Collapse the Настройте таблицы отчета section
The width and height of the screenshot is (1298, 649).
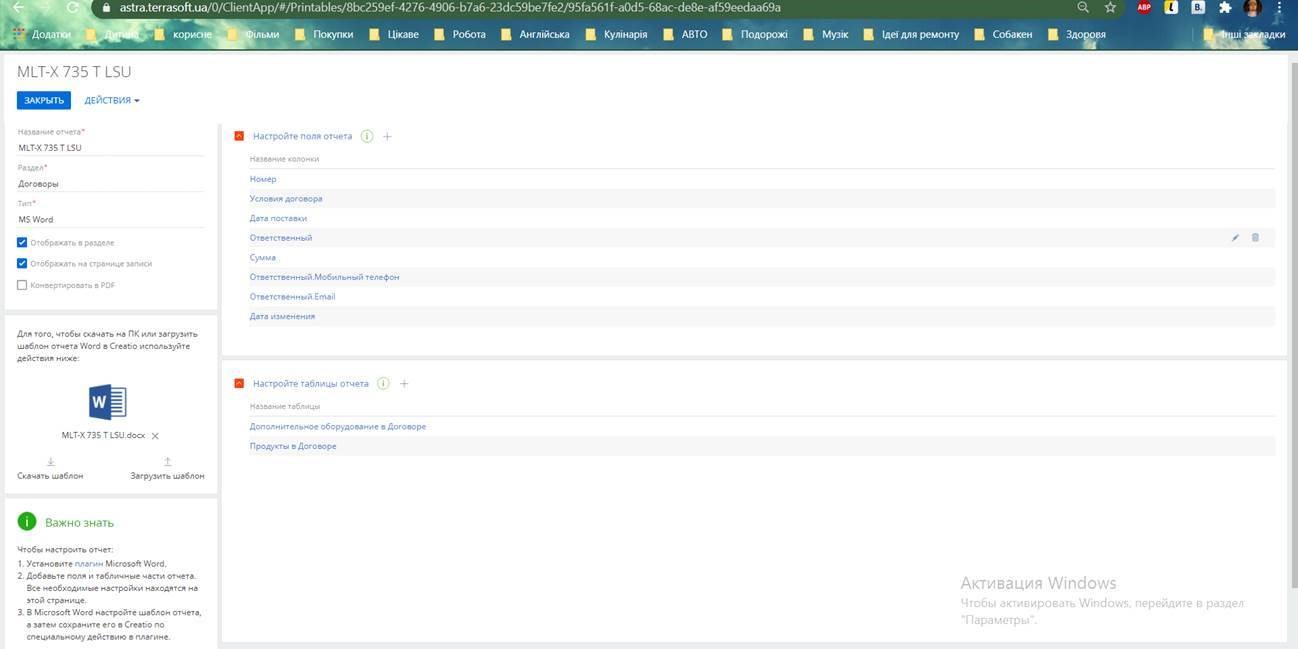(239, 384)
